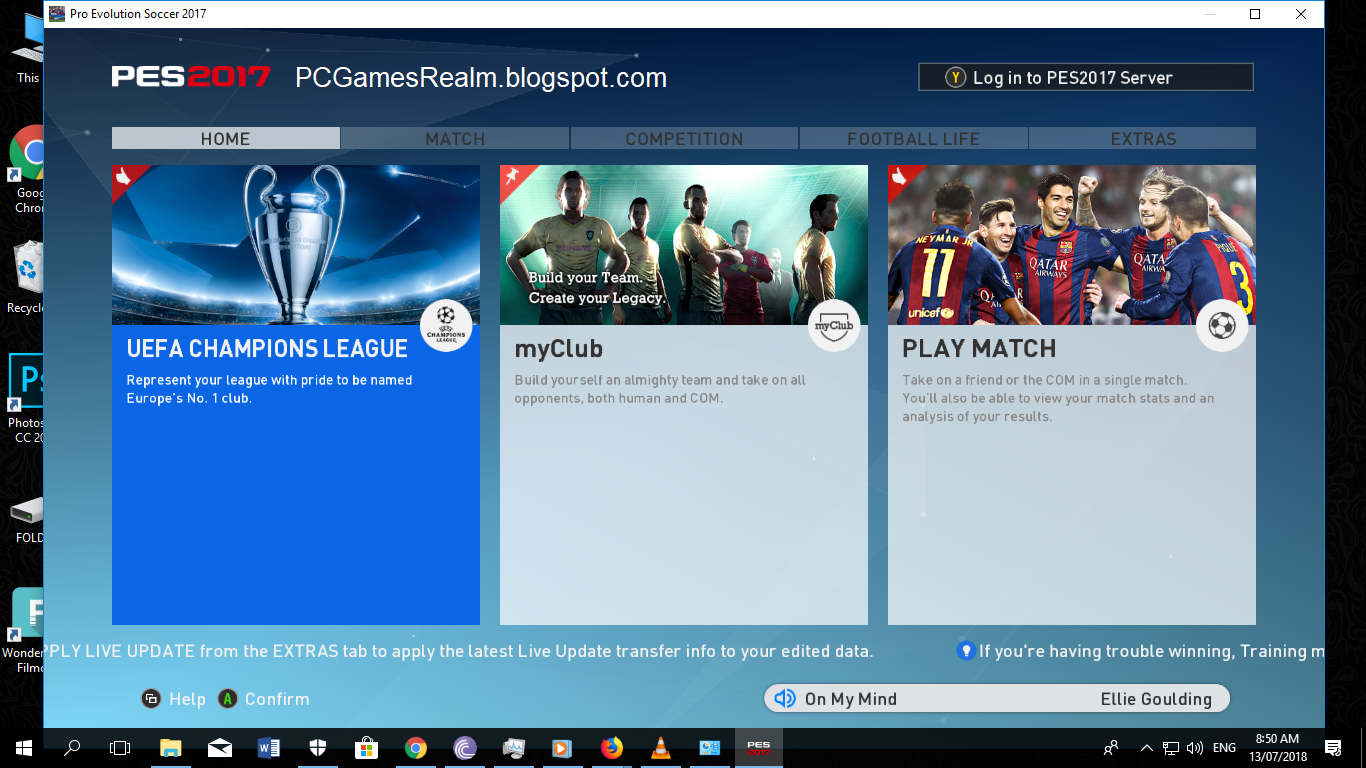1366x768 pixels.
Task: Click the On My Mind song title
Action: coord(850,699)
